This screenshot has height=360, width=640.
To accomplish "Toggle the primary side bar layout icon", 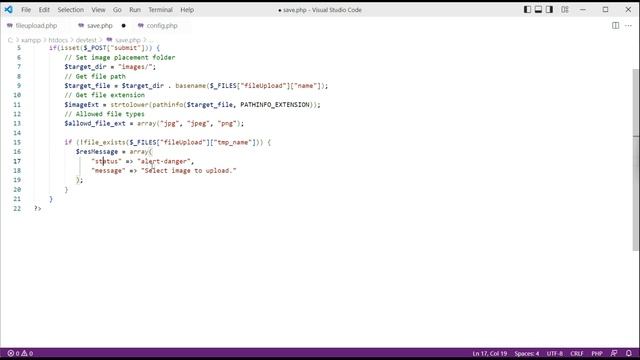I will coord(527,9).
